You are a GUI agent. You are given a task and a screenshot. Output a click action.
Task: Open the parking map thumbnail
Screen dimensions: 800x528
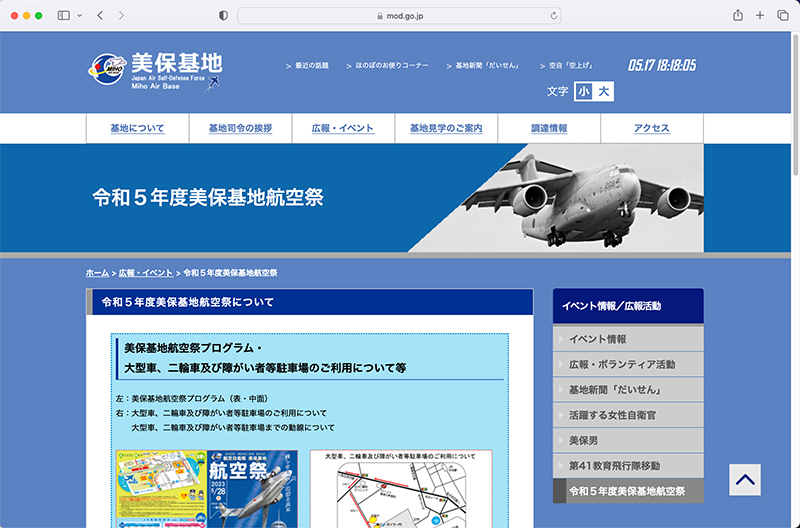(x=401, y=489)
